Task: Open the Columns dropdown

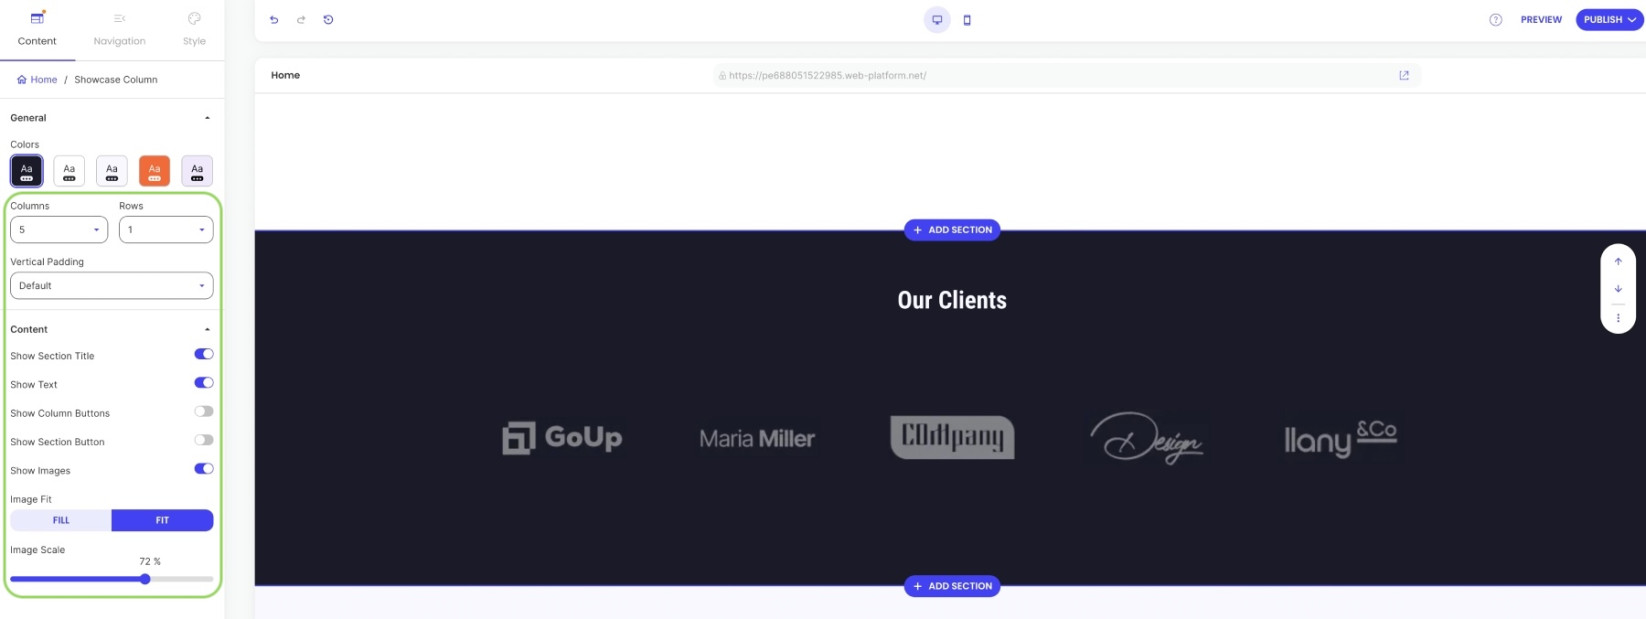Action: click(x=59, y=230)
